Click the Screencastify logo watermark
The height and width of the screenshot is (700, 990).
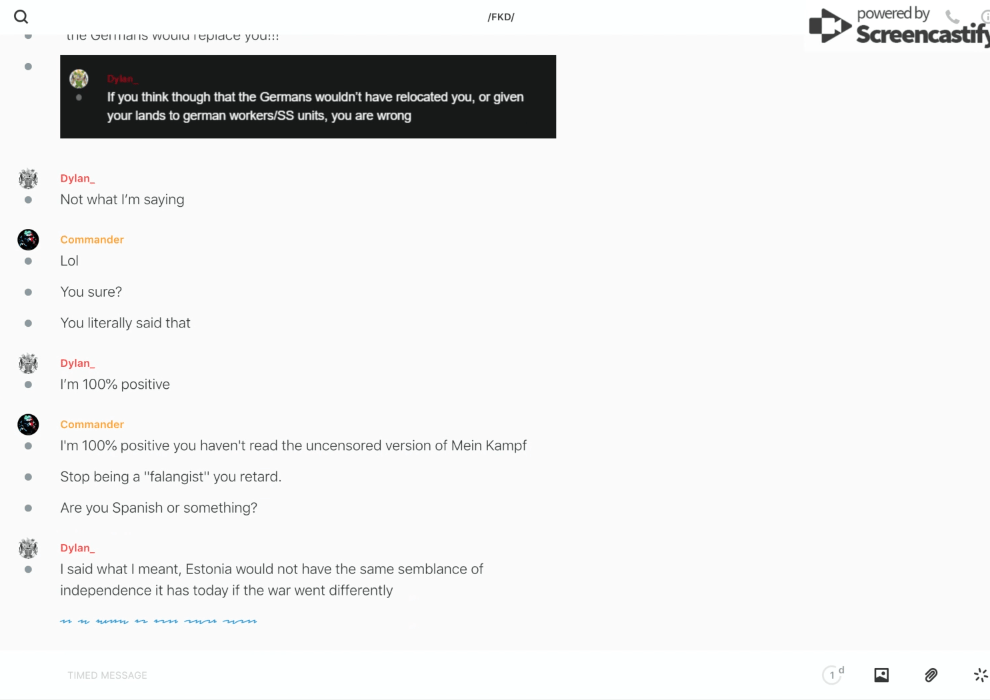click(898, 28)
